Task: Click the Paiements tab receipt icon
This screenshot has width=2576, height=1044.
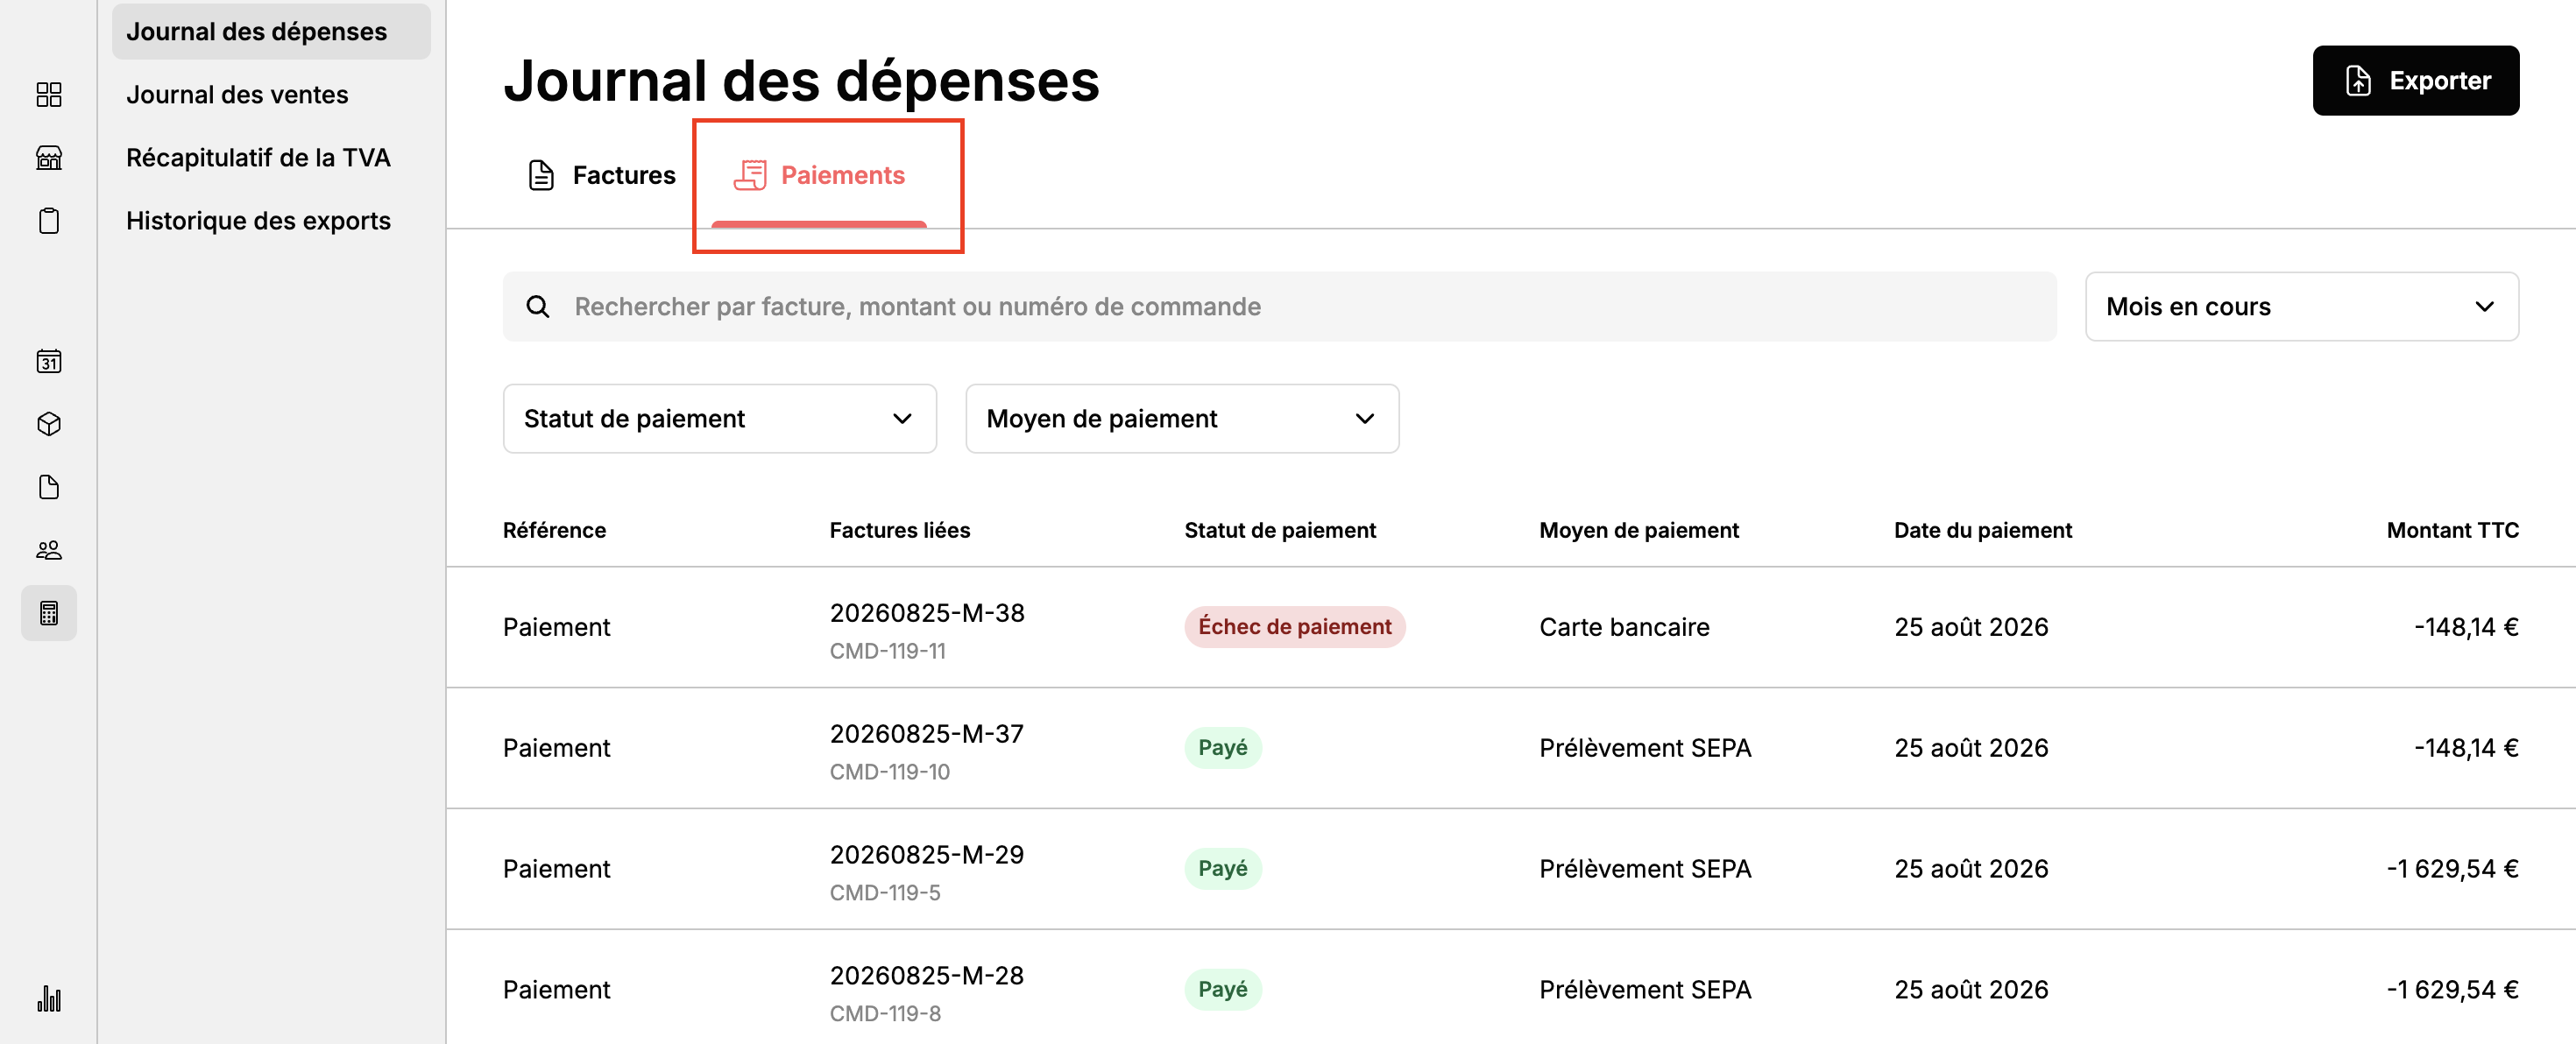Action: tap(750, 175)
